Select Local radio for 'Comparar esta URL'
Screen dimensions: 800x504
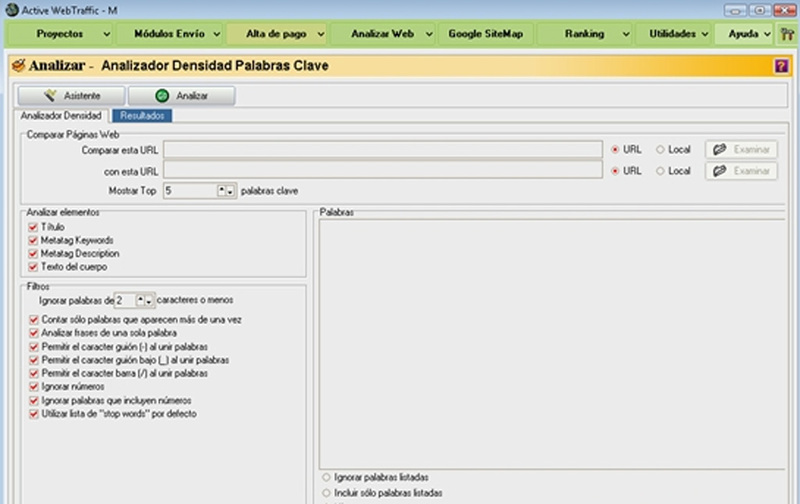pyautogui.click(x=660, y=149)
